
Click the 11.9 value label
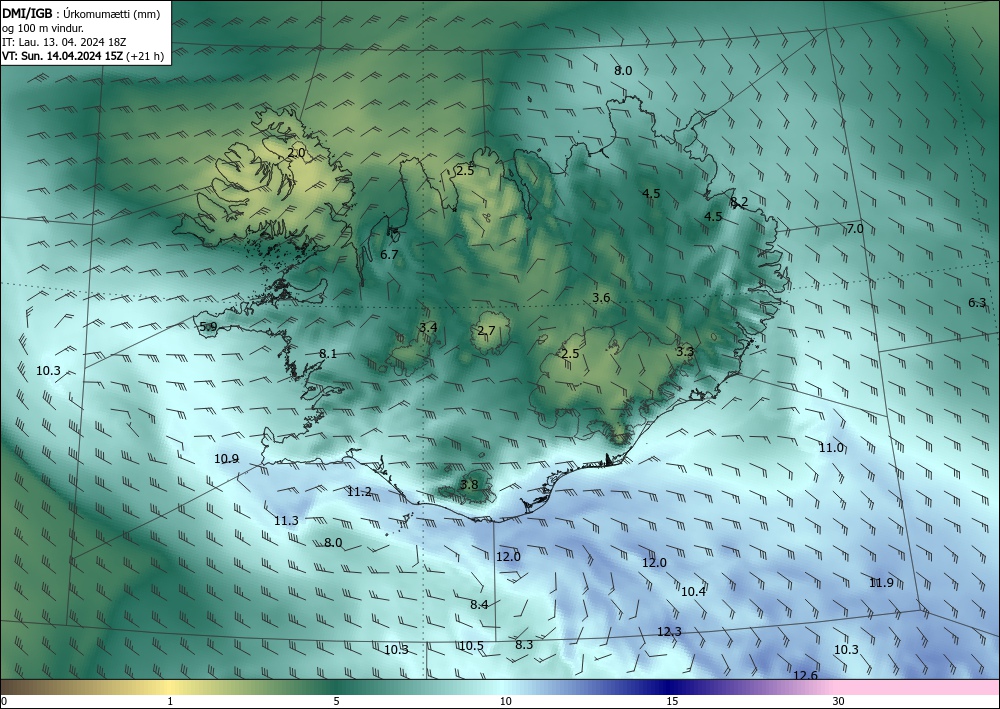881,582
